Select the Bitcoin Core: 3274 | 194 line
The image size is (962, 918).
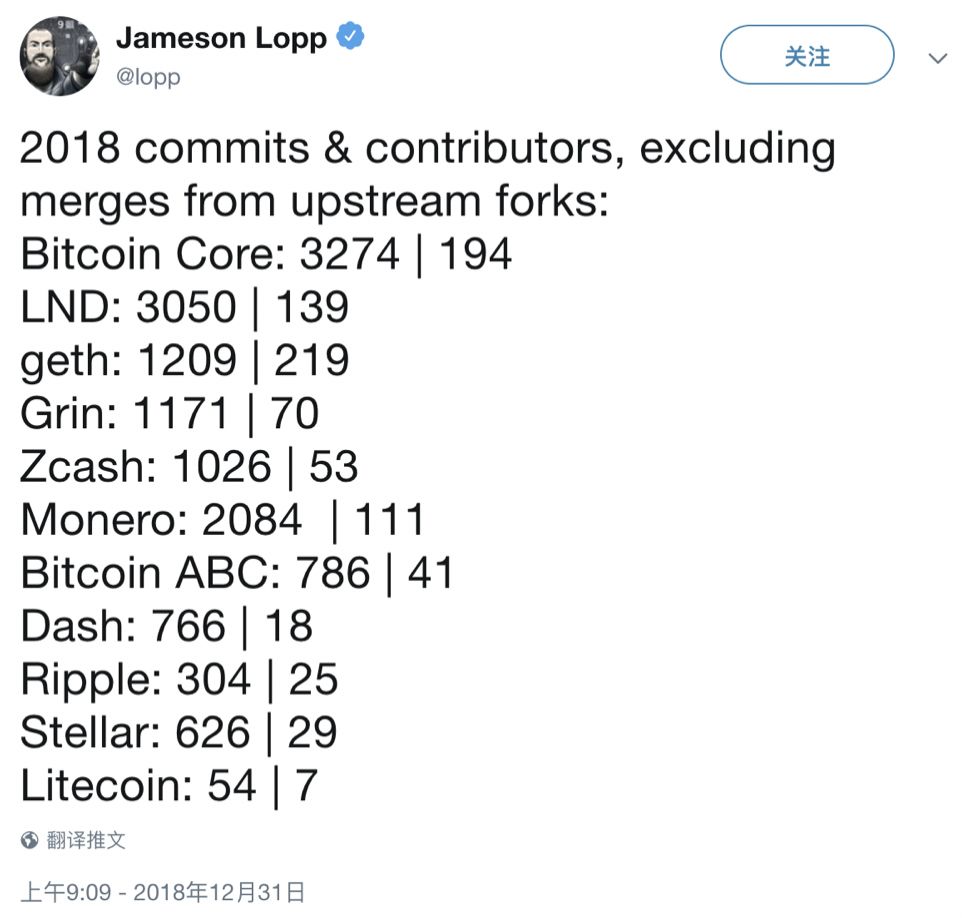pos(266,255)
